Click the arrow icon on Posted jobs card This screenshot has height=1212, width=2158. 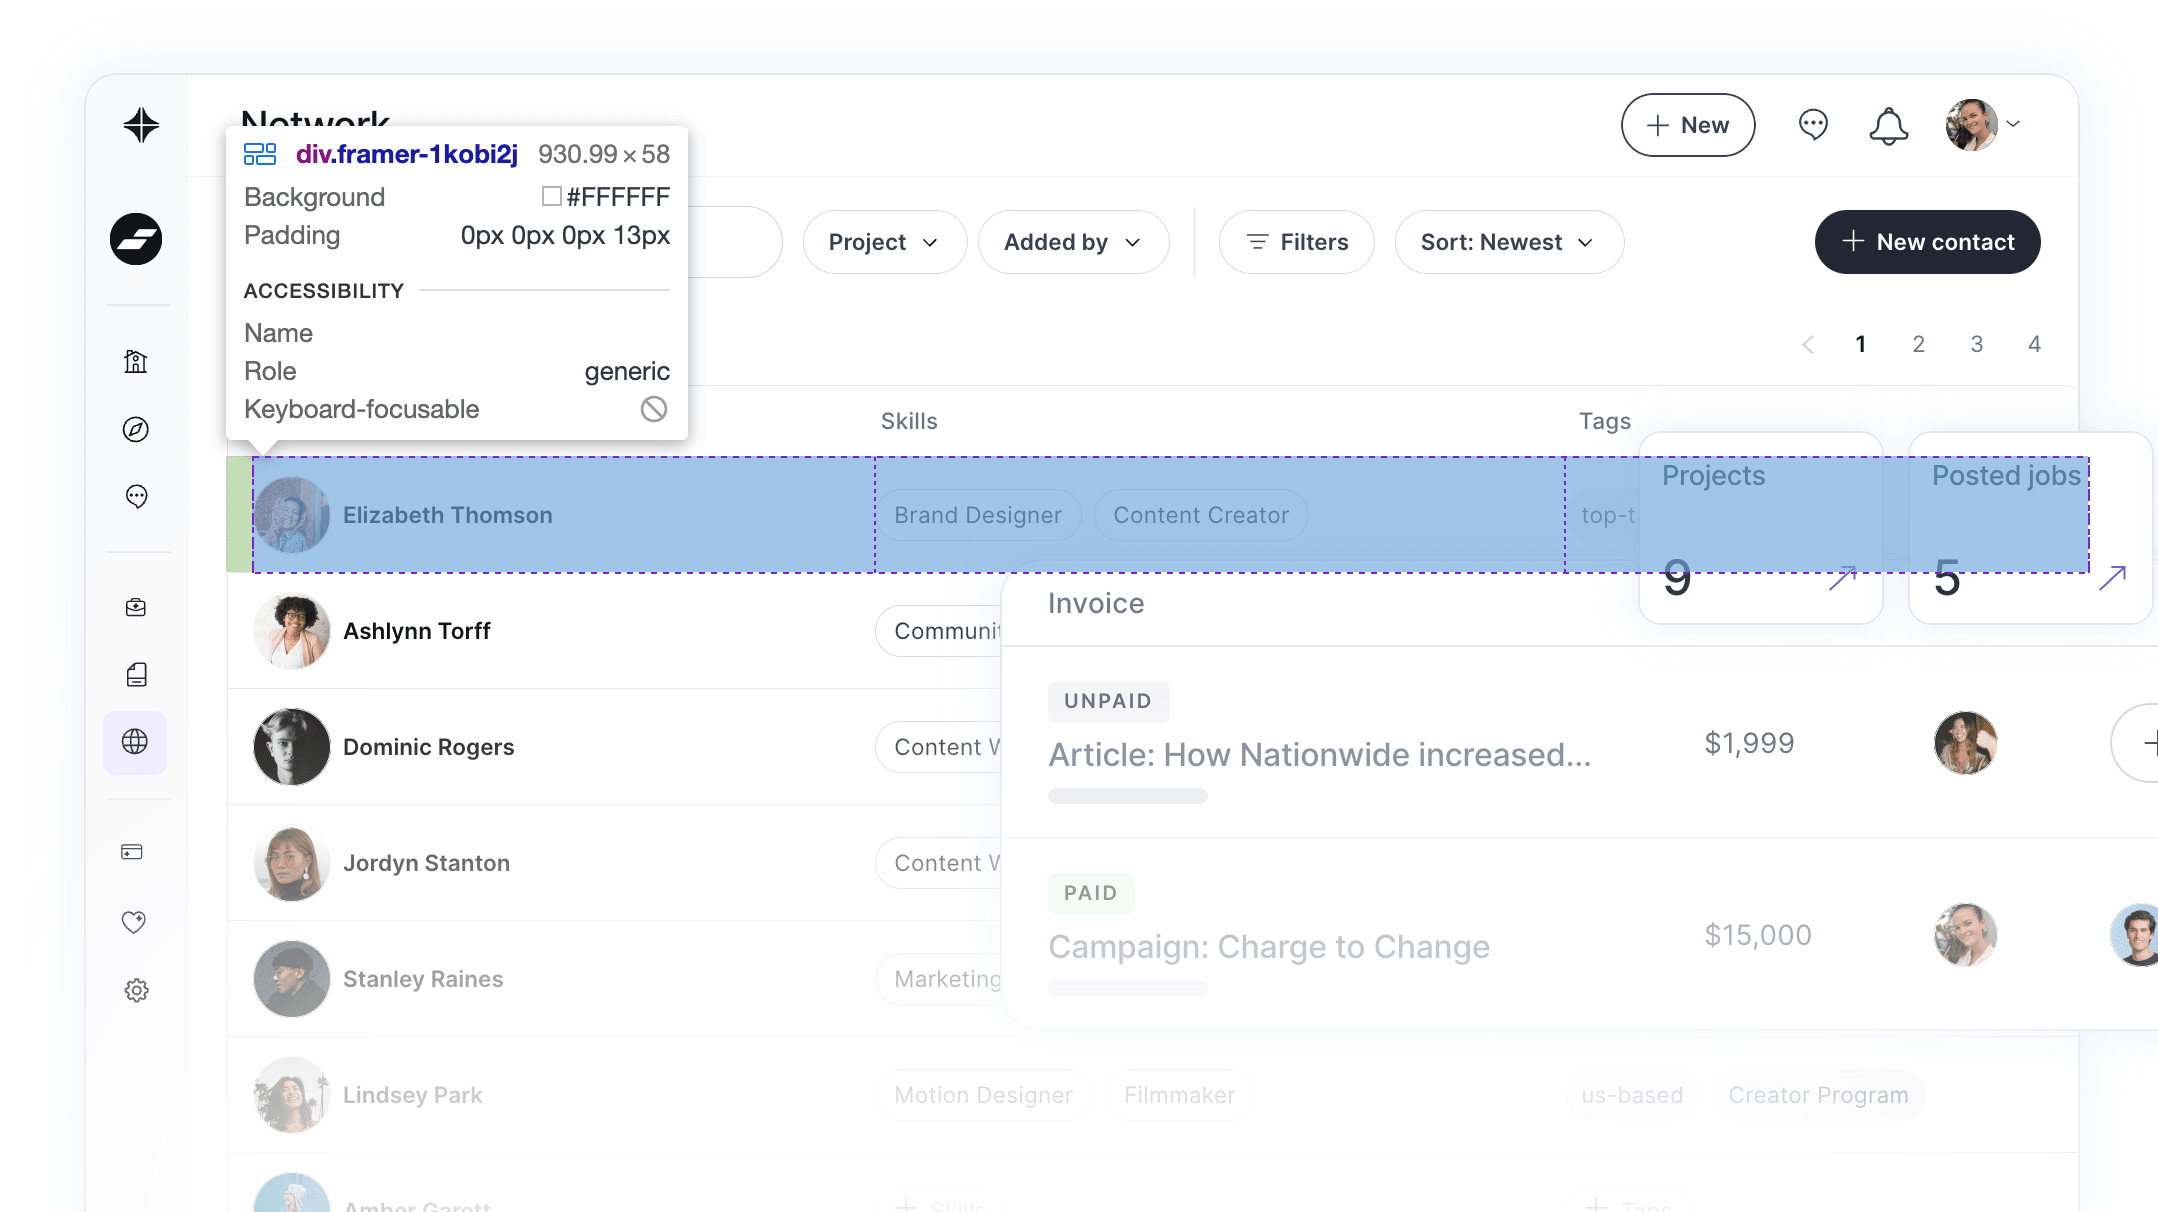[x=2112, y=578]
